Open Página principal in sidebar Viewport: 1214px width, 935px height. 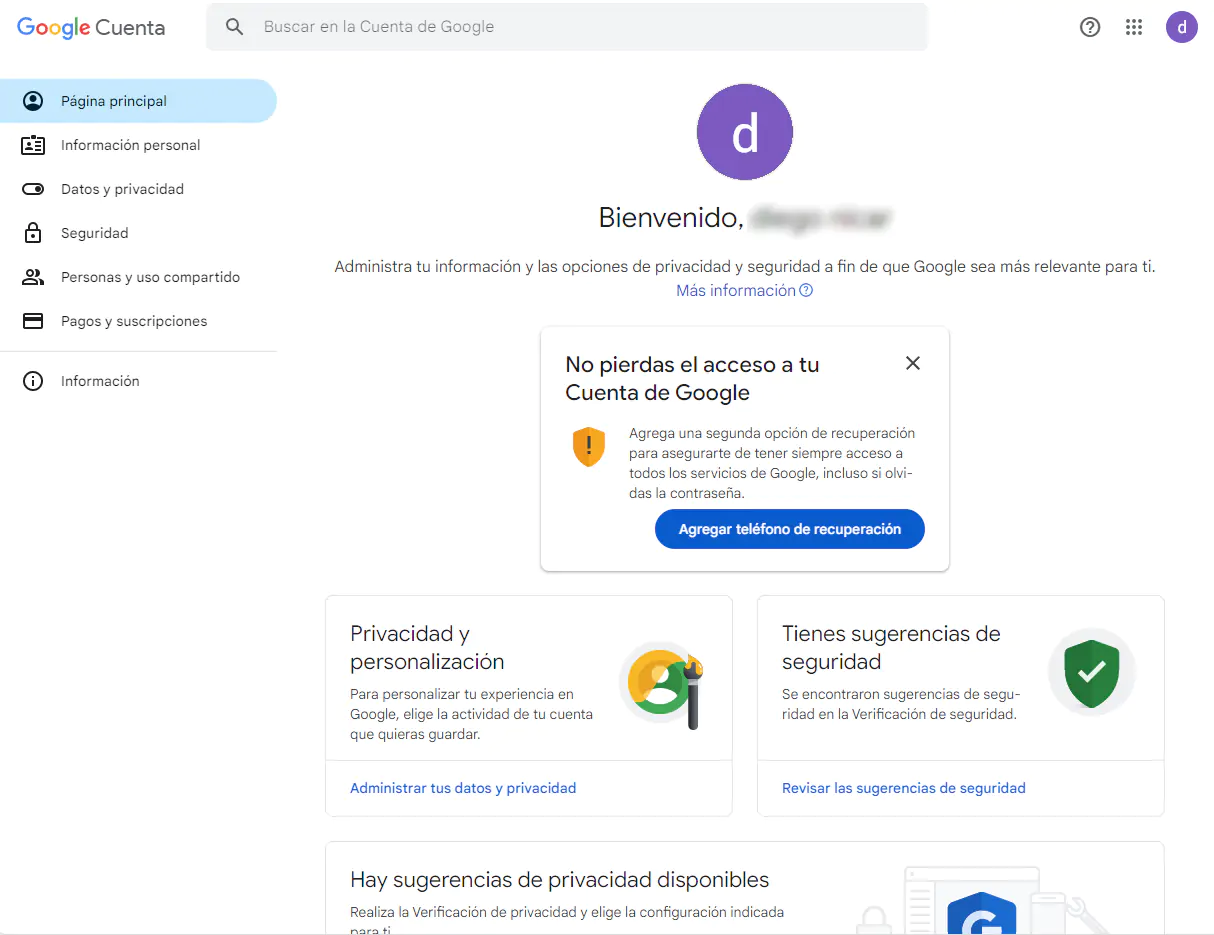click(x=114, y=101)
